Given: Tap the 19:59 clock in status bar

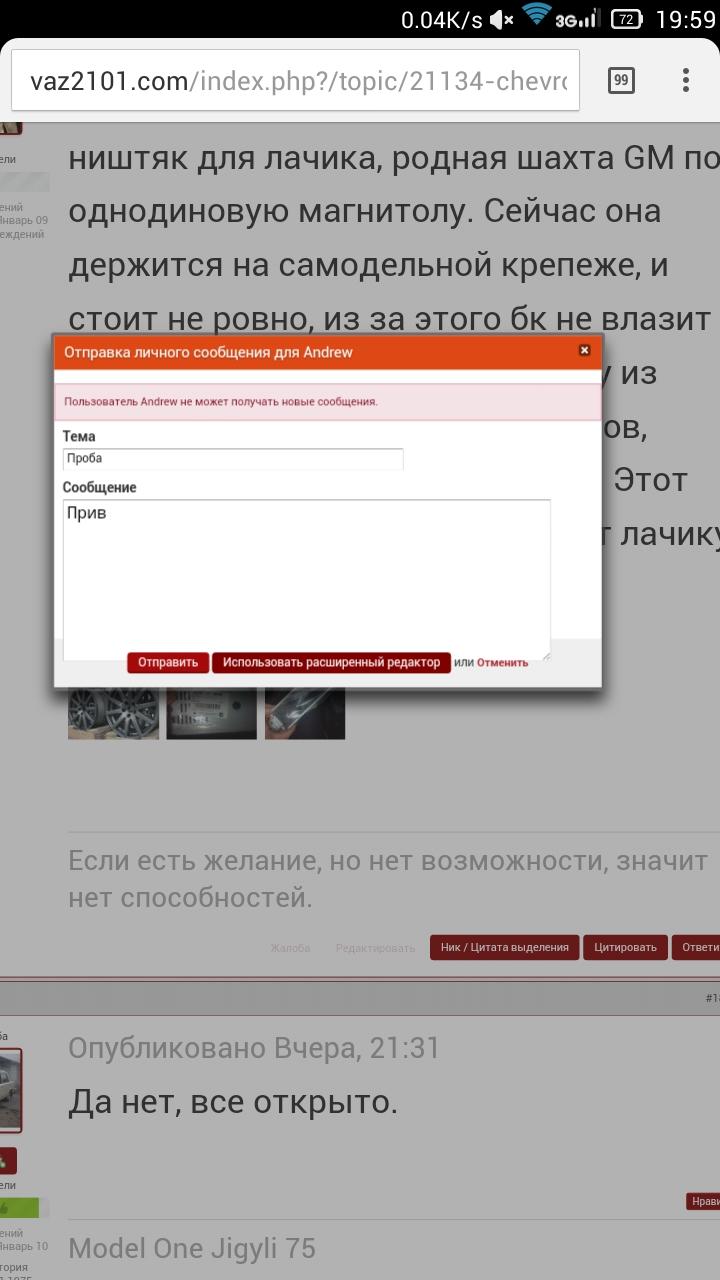Looking at the screenshot, I should 686,19.
